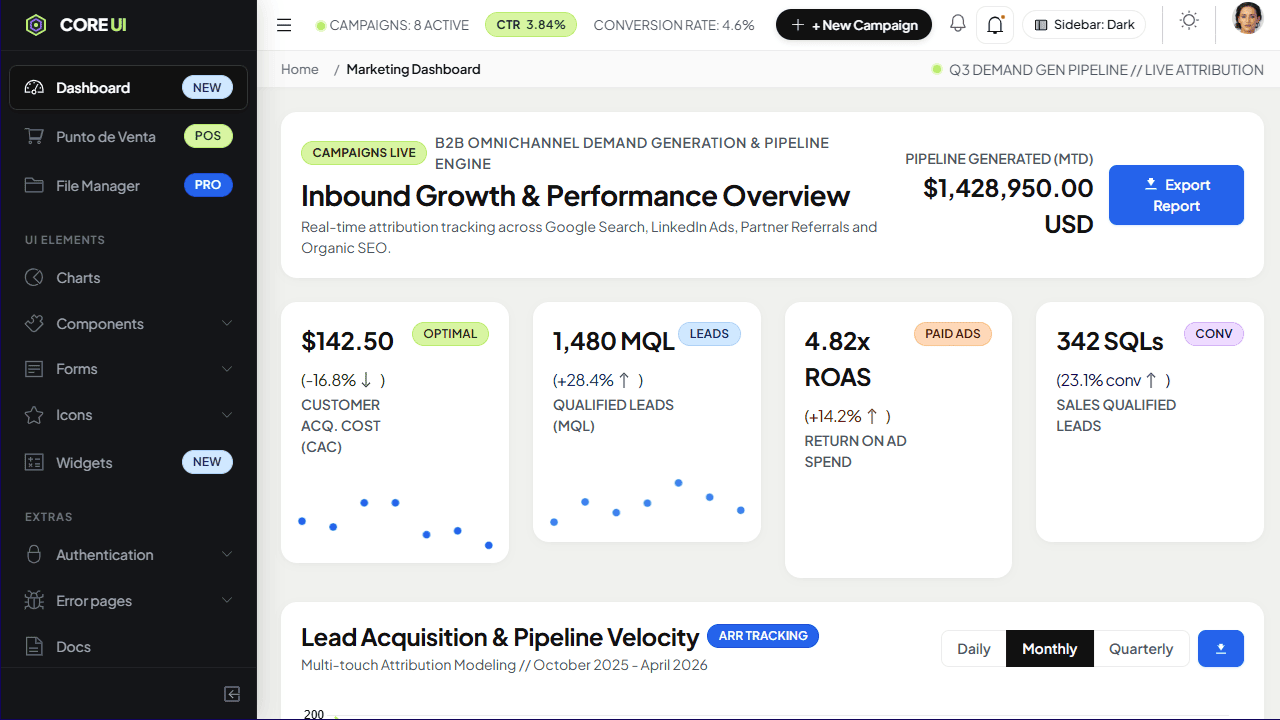
Task: Click the File Manager folder icon
Action: (x=34, y=186)
